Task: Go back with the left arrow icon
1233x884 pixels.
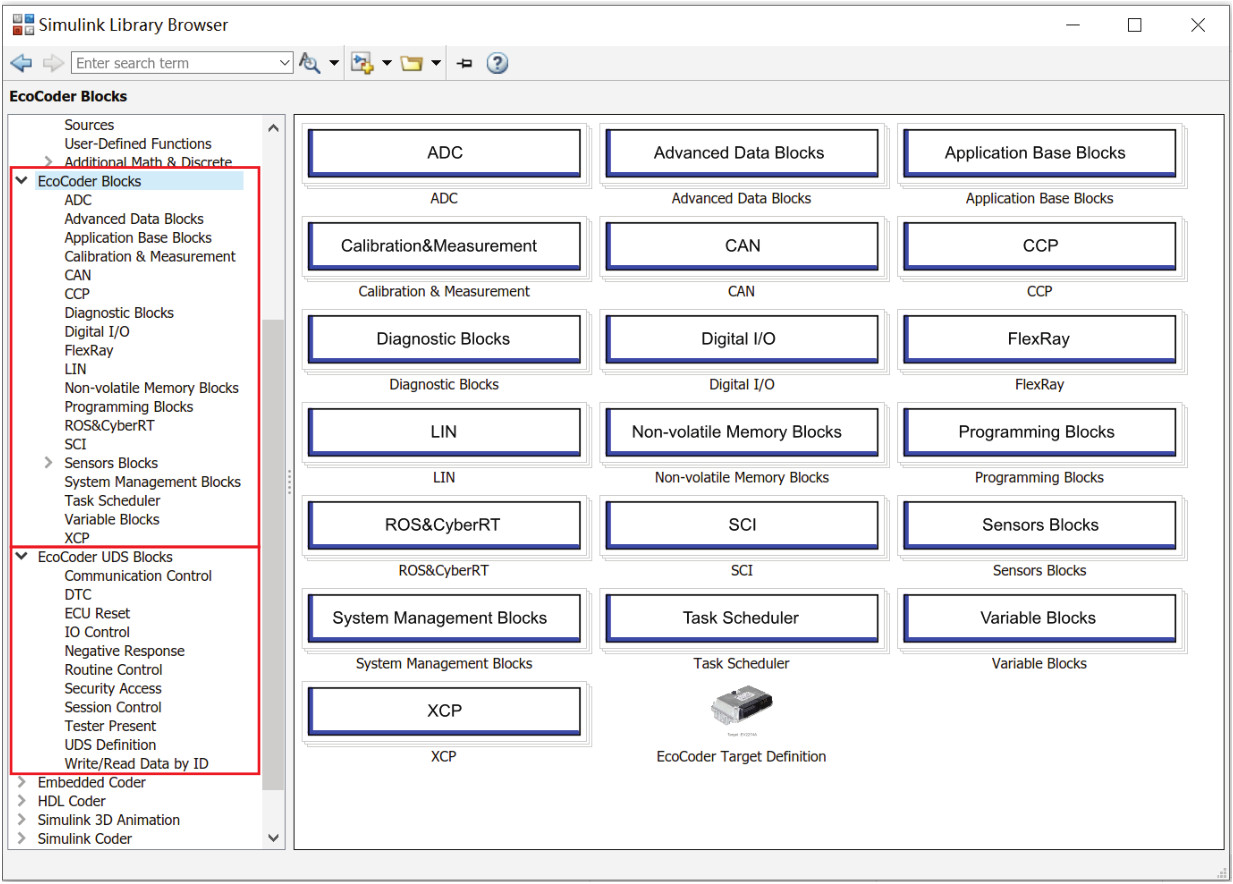Action: coord(21,63)
